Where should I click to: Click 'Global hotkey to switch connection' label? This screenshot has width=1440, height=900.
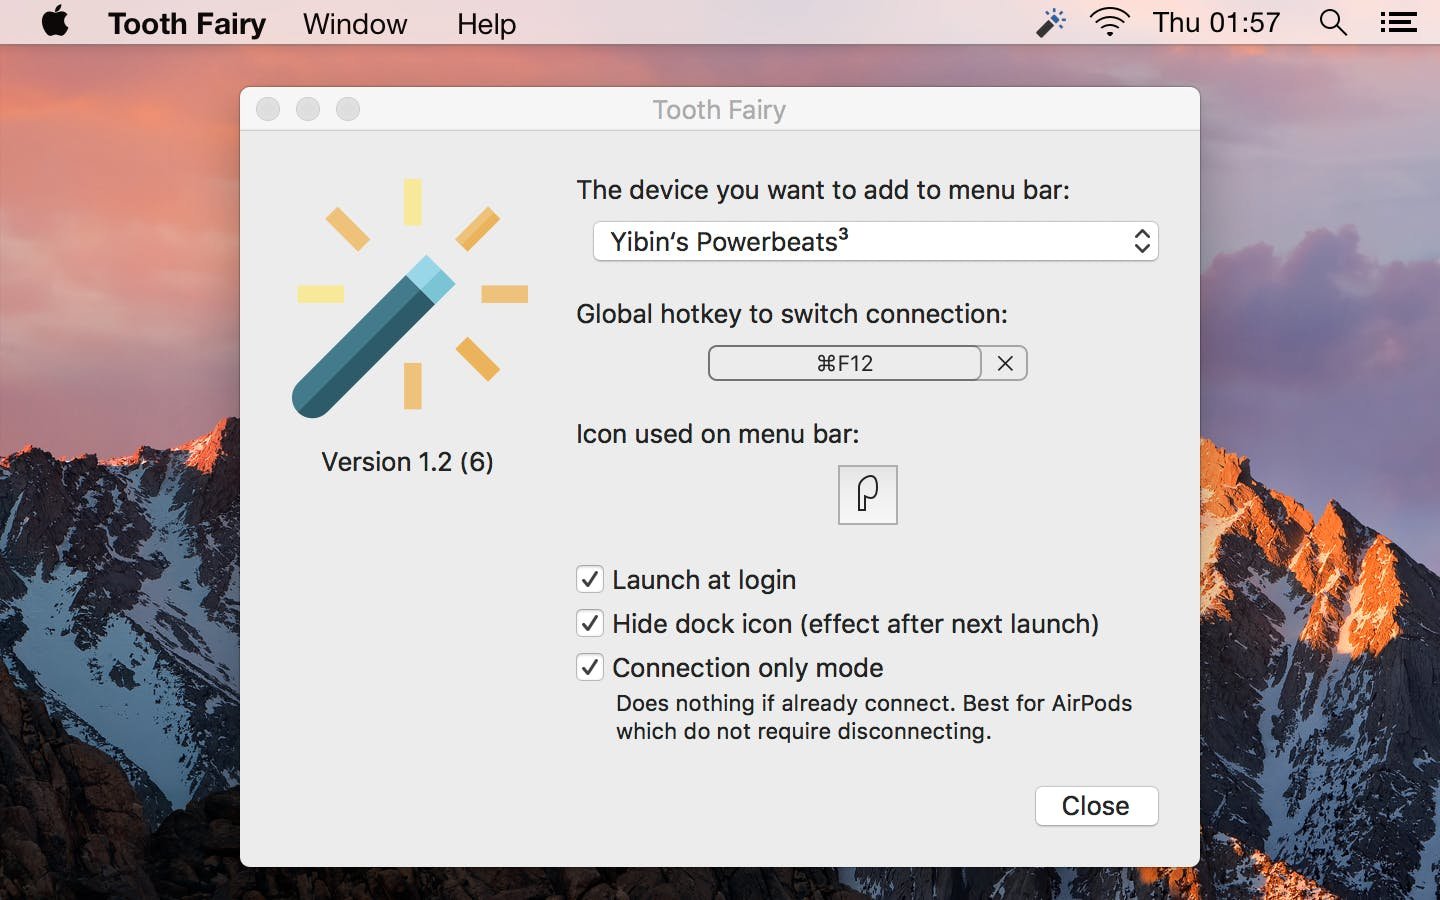(792, 314)
